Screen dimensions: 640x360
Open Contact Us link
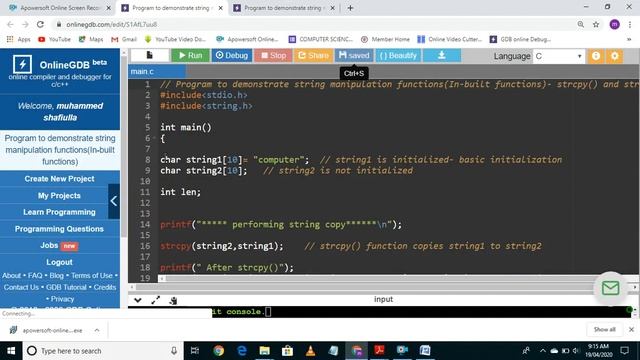pos(21,287)
